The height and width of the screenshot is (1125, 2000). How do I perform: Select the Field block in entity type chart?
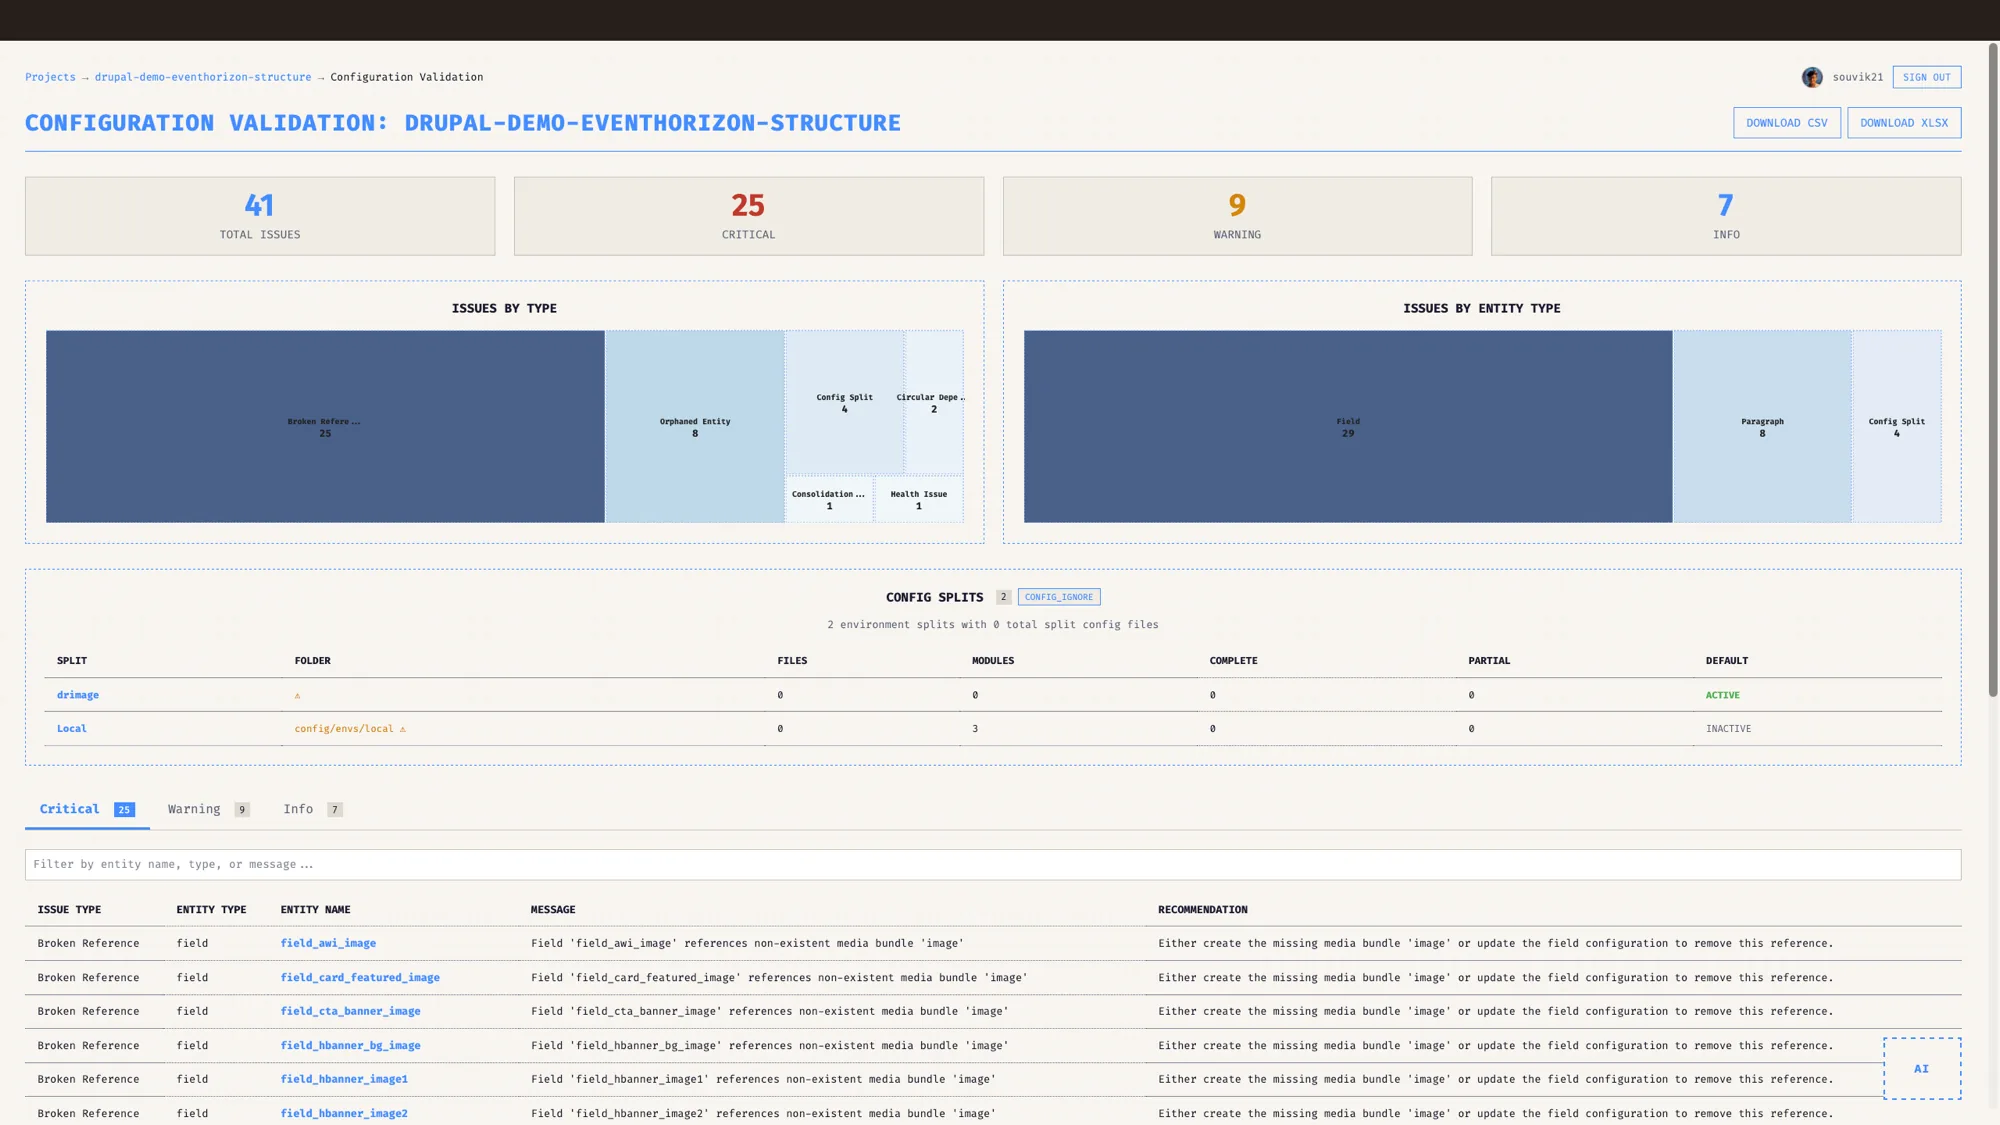pyautogui.click(x=1348, y=426)
